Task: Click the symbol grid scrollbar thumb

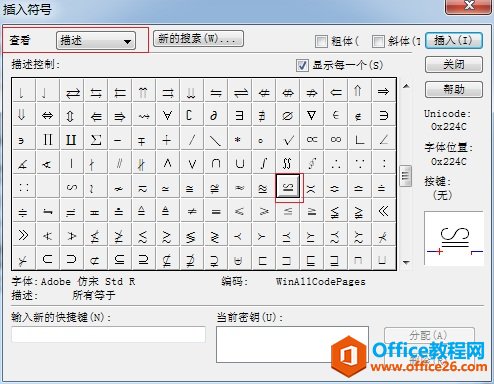Action: point(405,176)
